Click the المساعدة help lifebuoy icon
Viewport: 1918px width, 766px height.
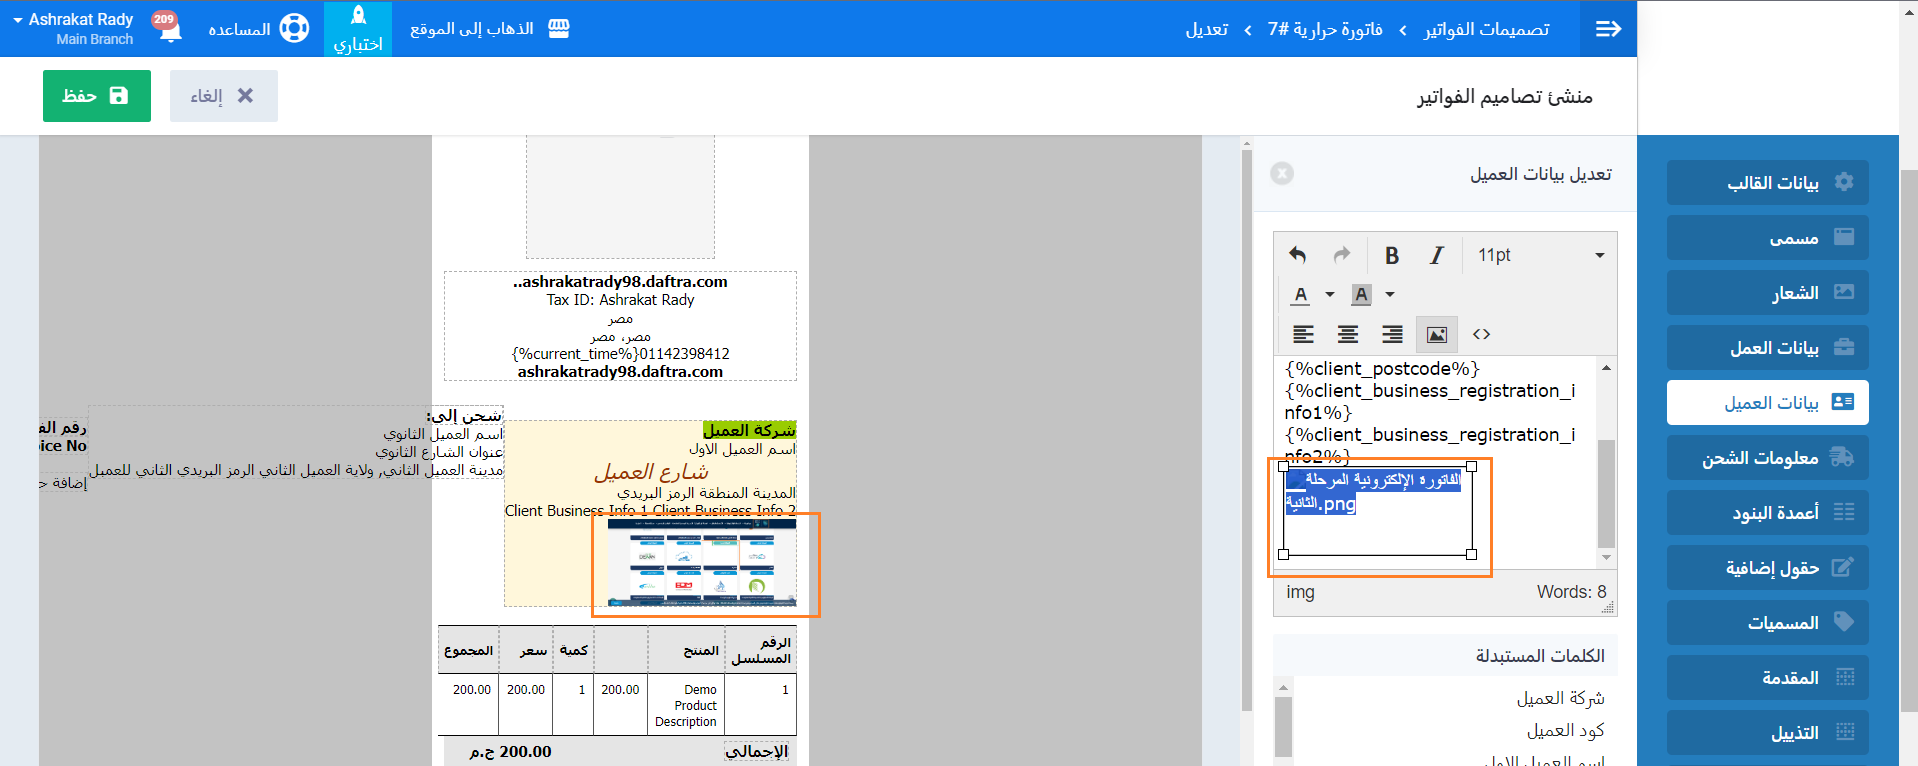[294, 29]
